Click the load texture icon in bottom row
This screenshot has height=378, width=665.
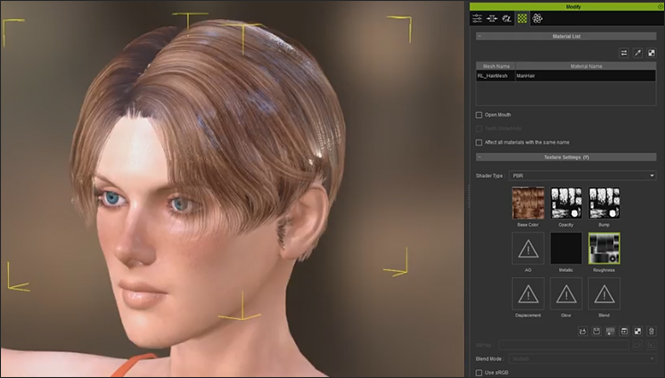583,331
